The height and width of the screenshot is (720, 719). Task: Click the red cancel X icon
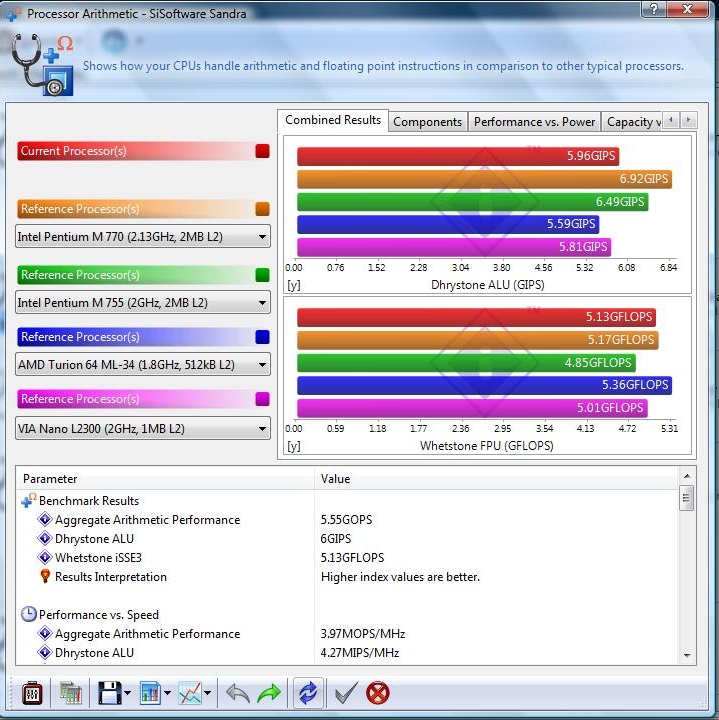pyautogui.click(x=378, y=693)
